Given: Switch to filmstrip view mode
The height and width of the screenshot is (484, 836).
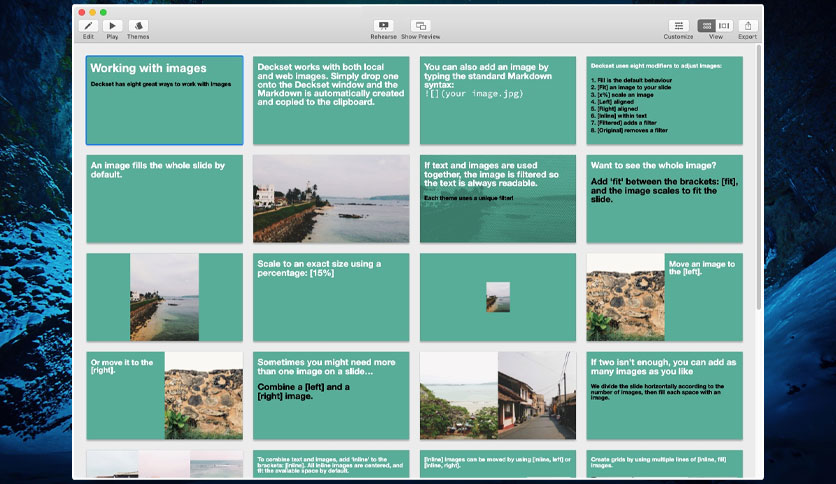Looking at the screenshot, I should click(724, 26).
